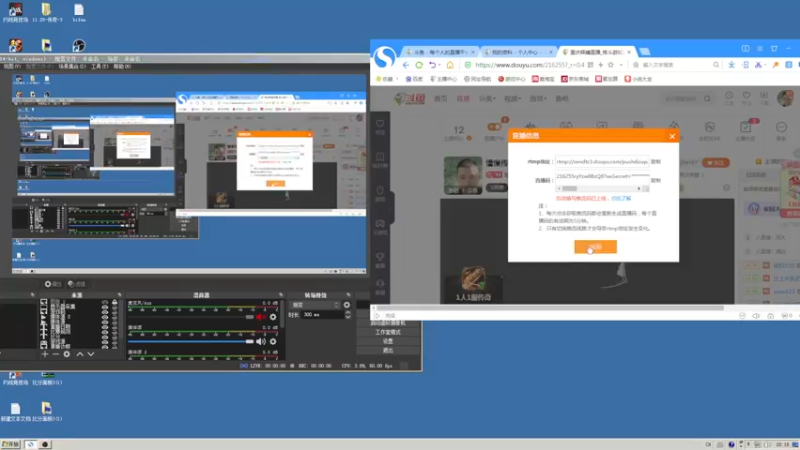Move source up with up-arrow in OBS
This screenshot has height=450, width=800.
[80, 354]
